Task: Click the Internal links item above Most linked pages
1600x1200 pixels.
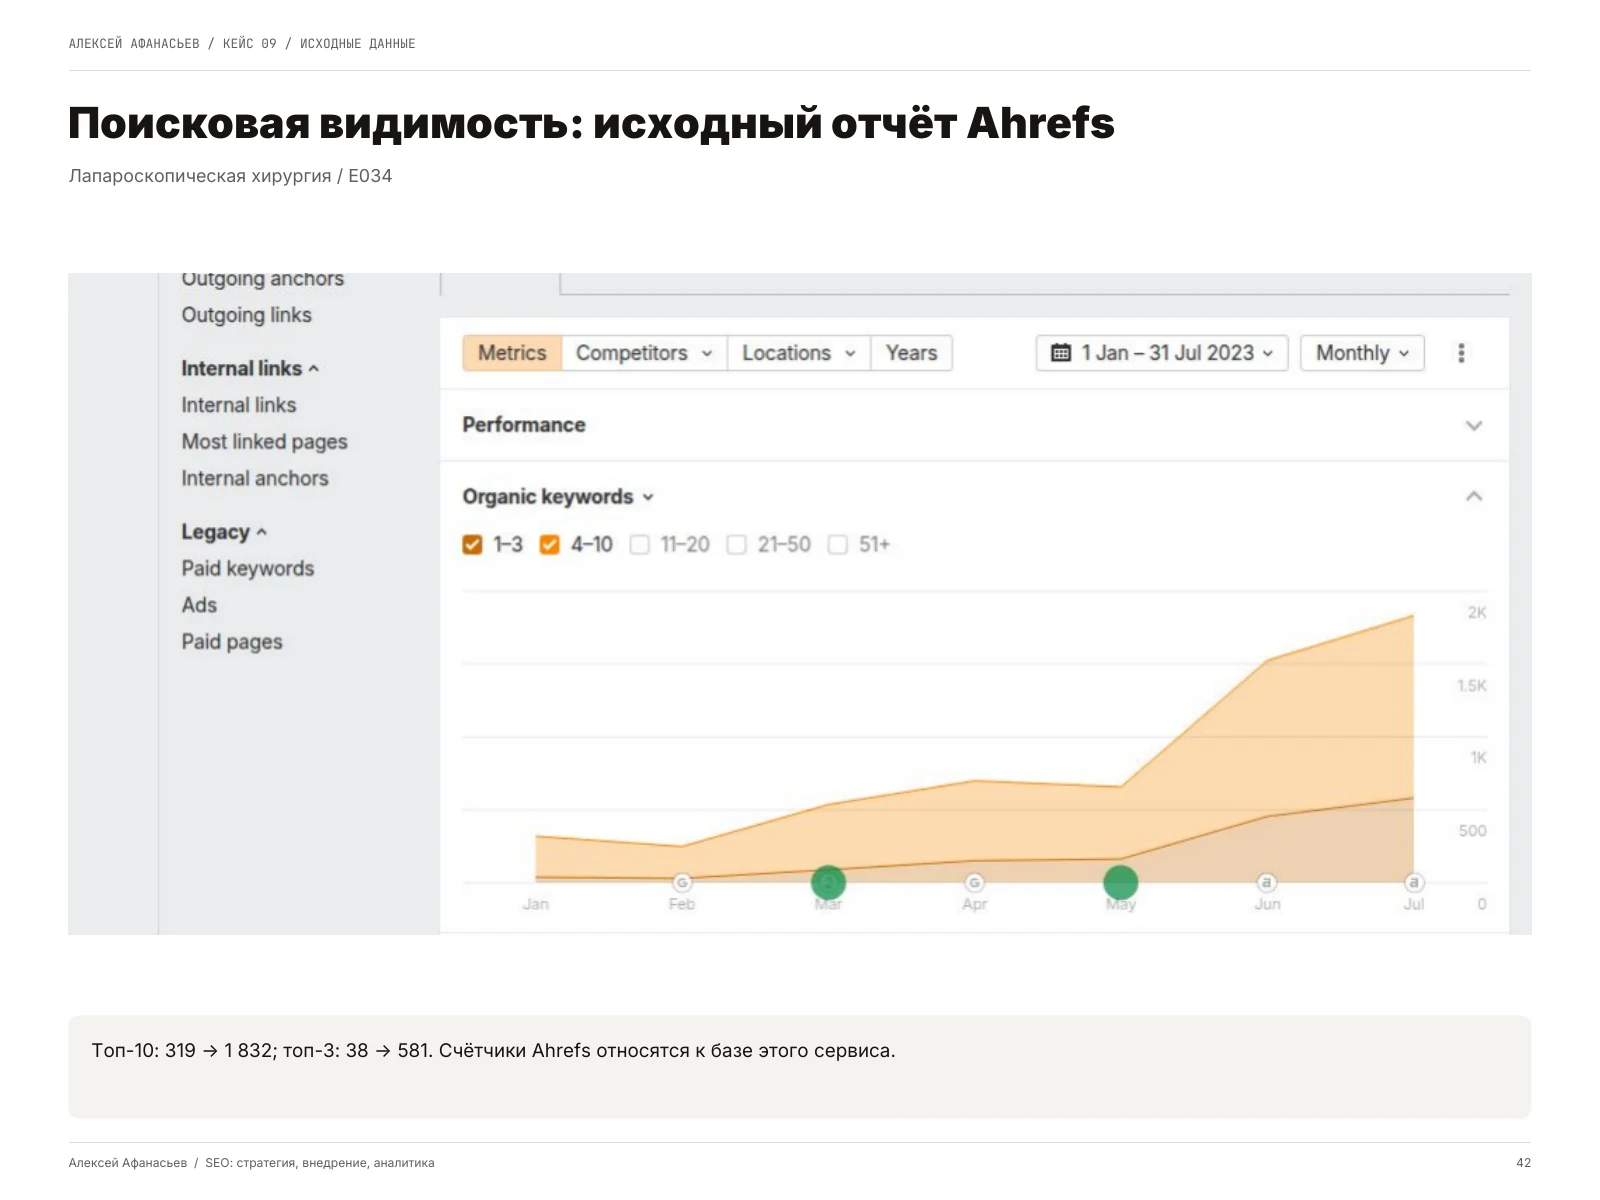Action: point(239,405)
